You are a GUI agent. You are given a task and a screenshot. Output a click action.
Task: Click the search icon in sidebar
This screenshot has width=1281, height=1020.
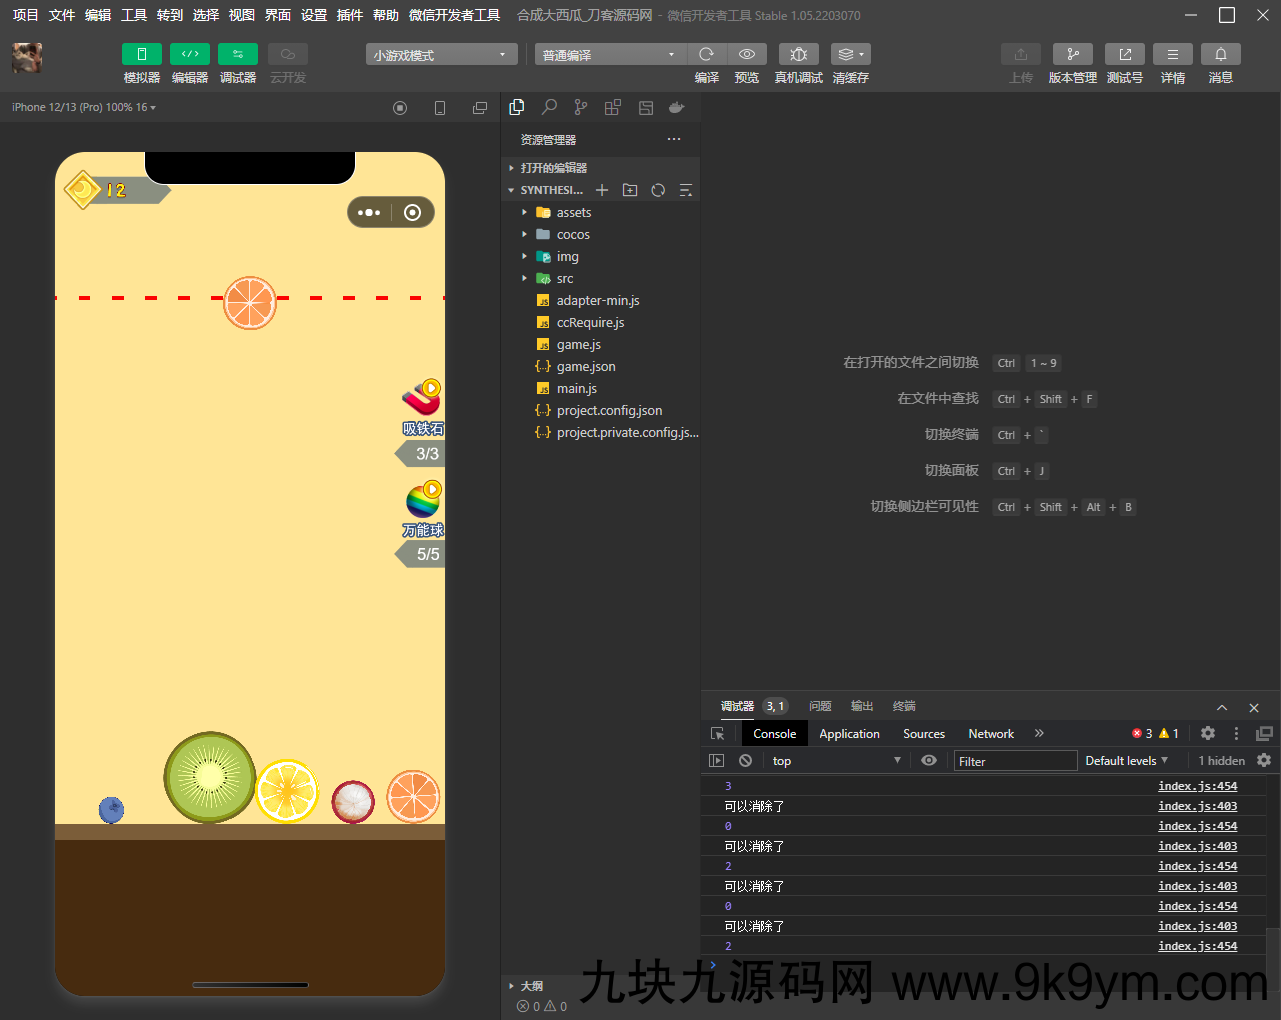pyautogui.click(x=549, y=107)
